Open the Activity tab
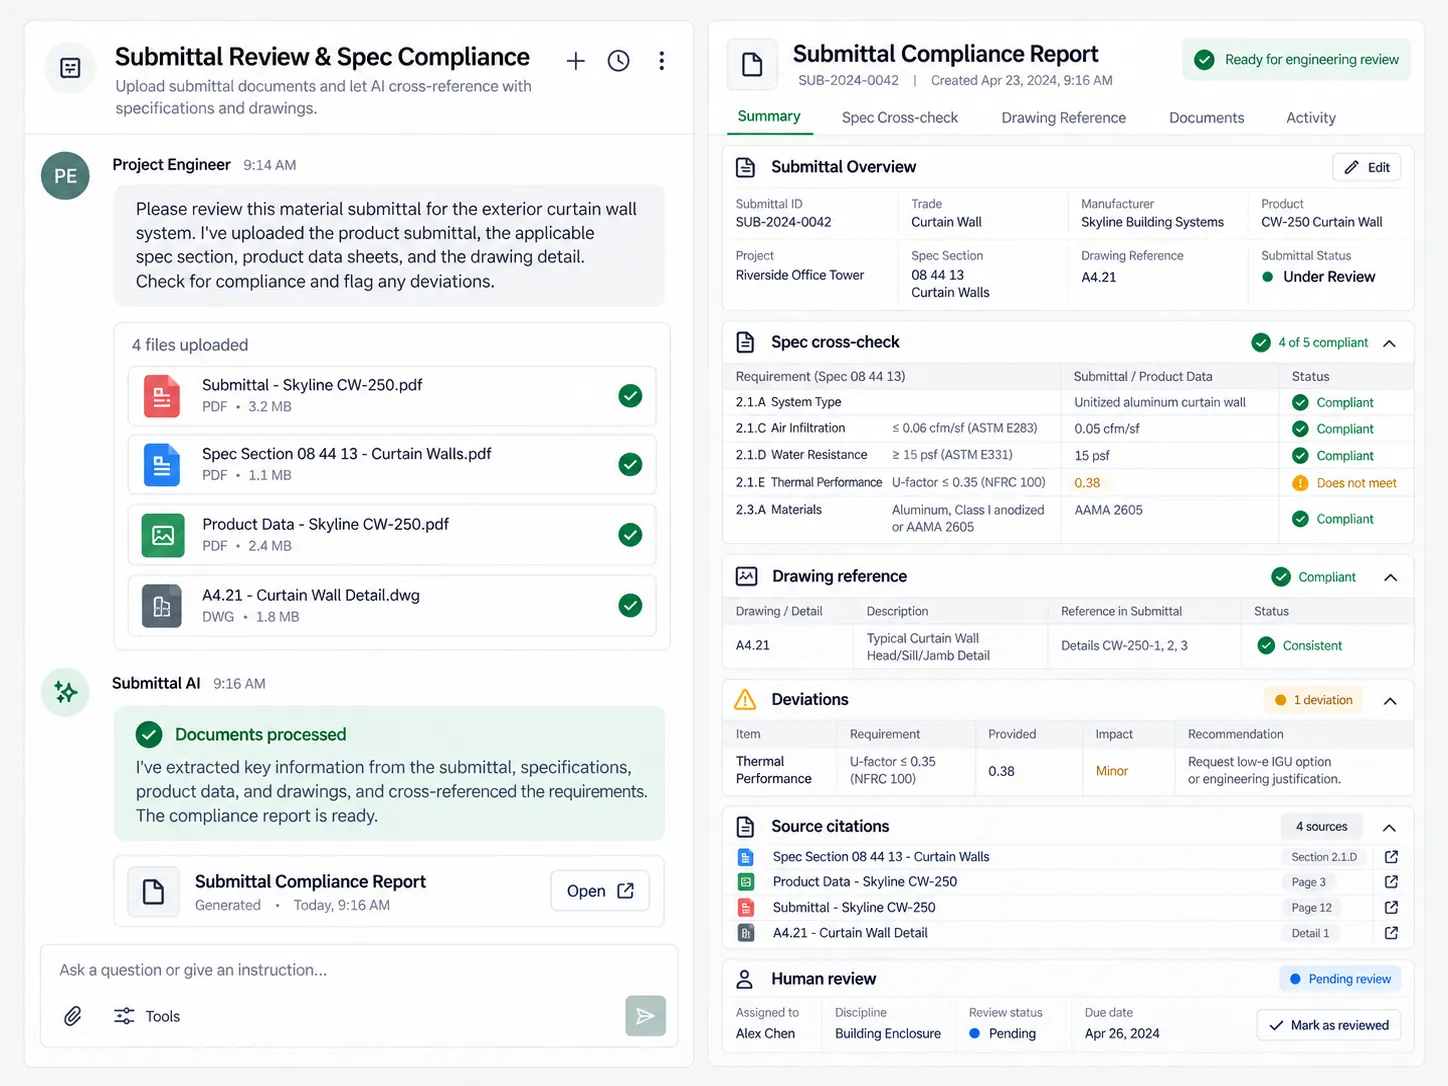Screen dimensions: 1448x1086 (1311, 117)
